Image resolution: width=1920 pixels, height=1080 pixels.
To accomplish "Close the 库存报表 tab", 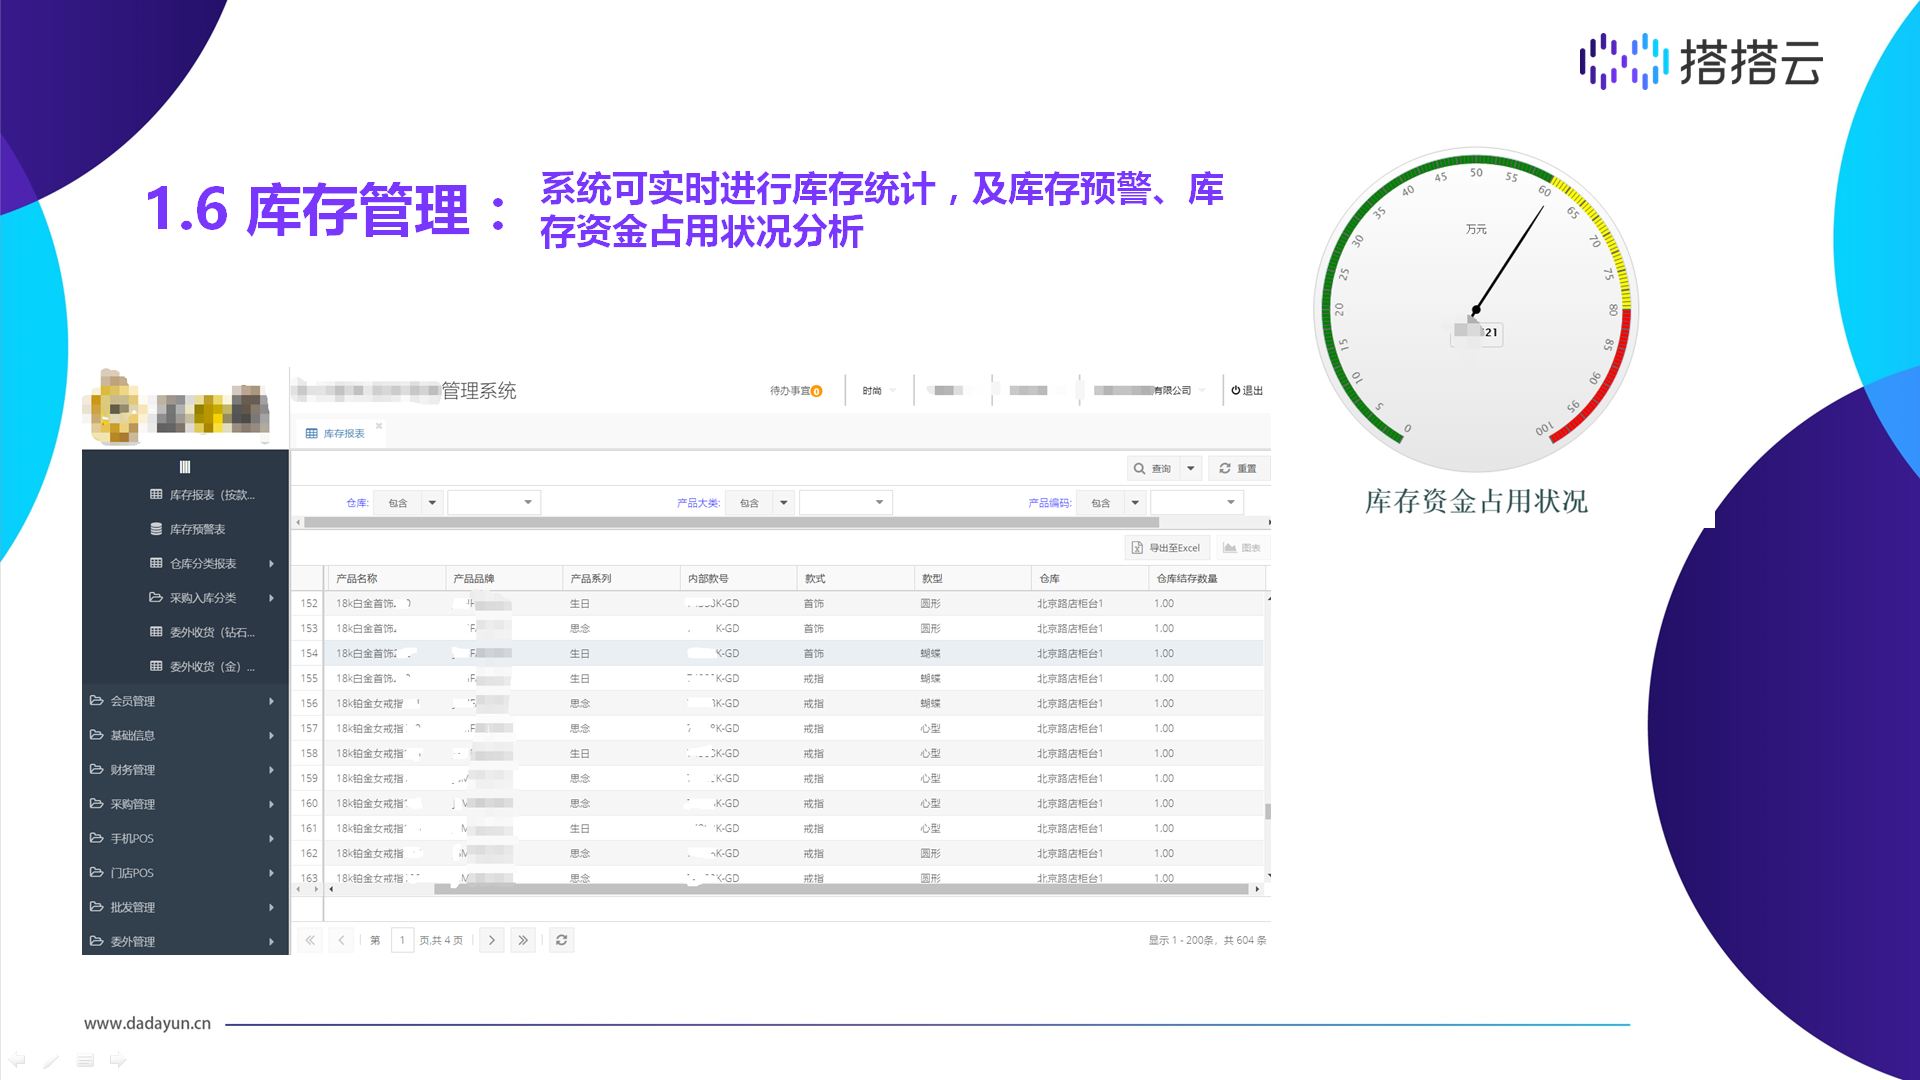I will click(x=379, y=426).
